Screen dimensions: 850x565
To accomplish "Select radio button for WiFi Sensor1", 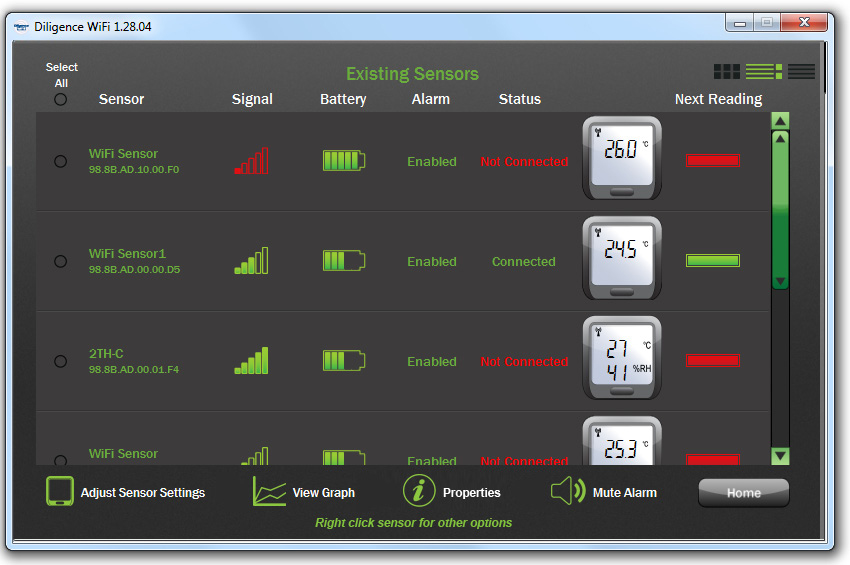I will pos(61,261).
